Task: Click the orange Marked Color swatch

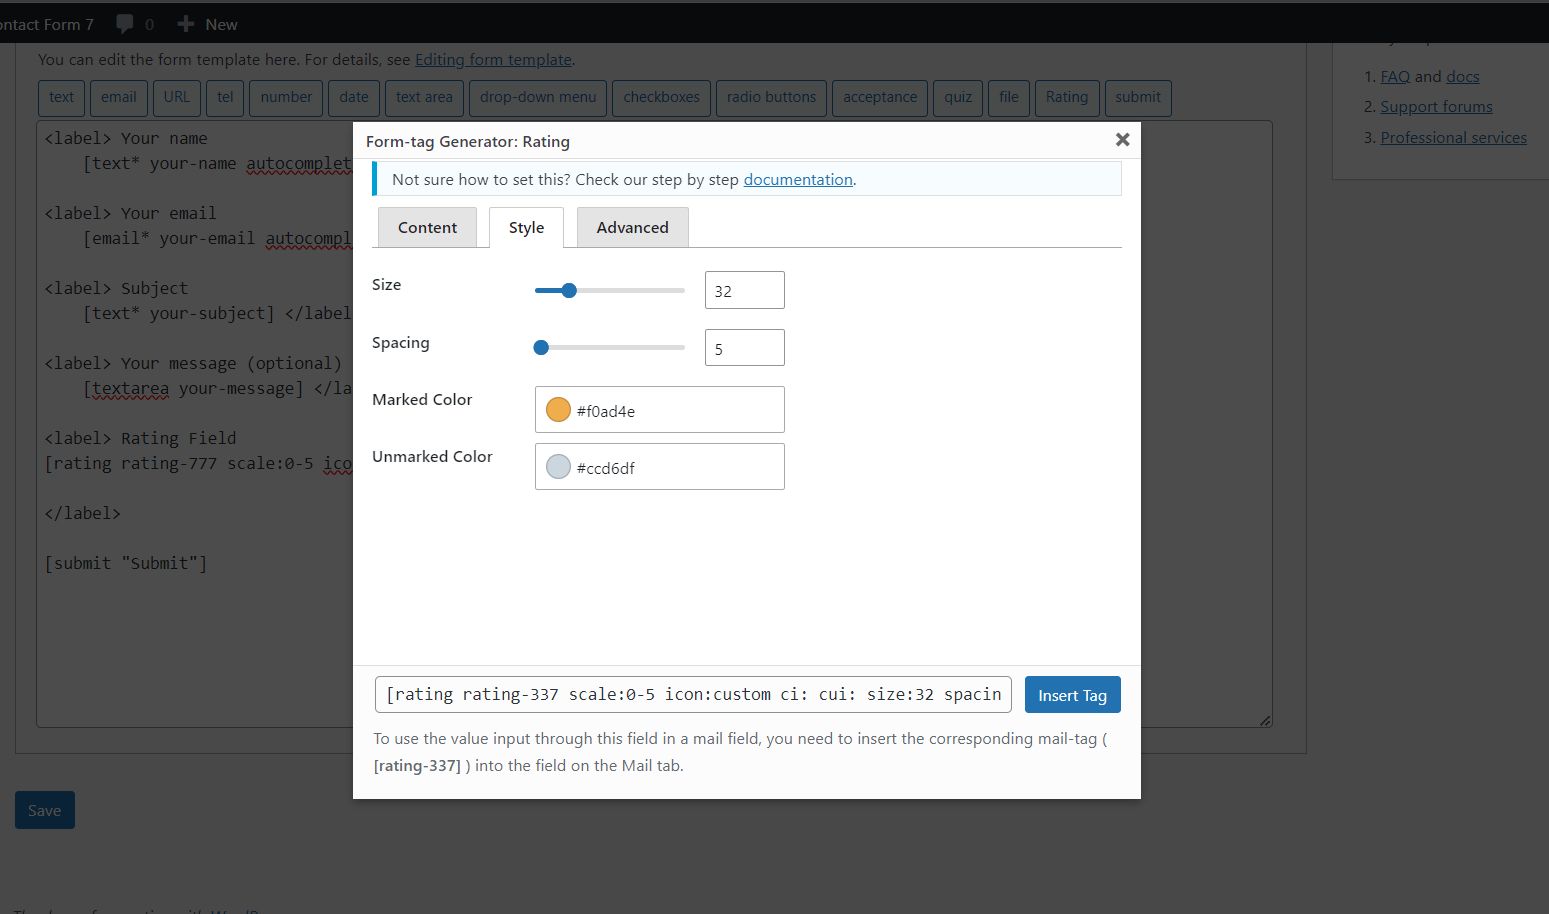Action: [558, 410]
